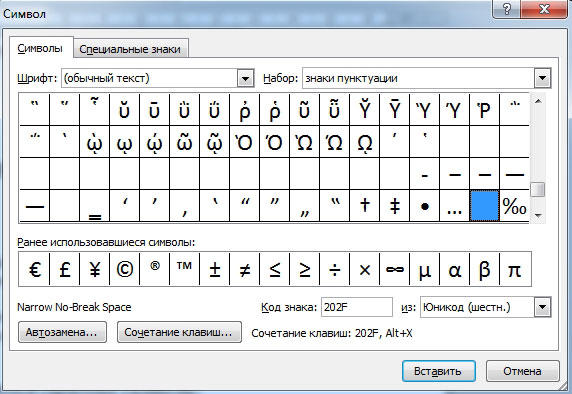The image size is (572, 394).
Task: Select capital Y with breve Ῠ
Action: click(364, 109)
